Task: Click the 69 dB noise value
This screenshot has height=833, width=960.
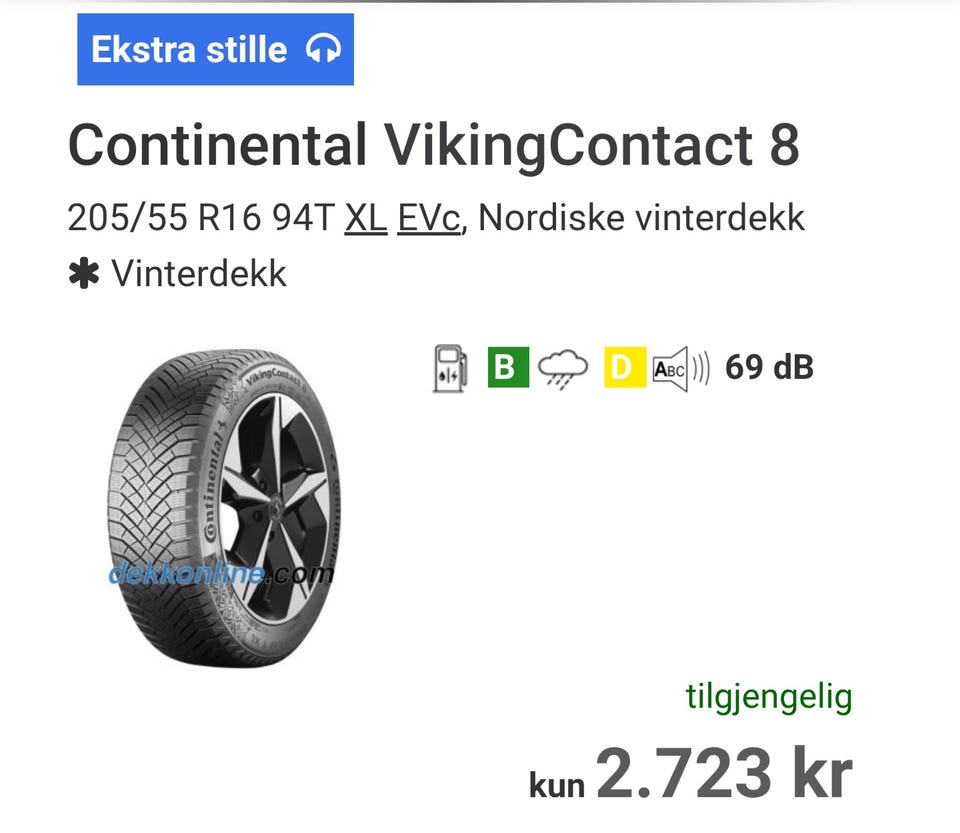Action: point(769,367)
